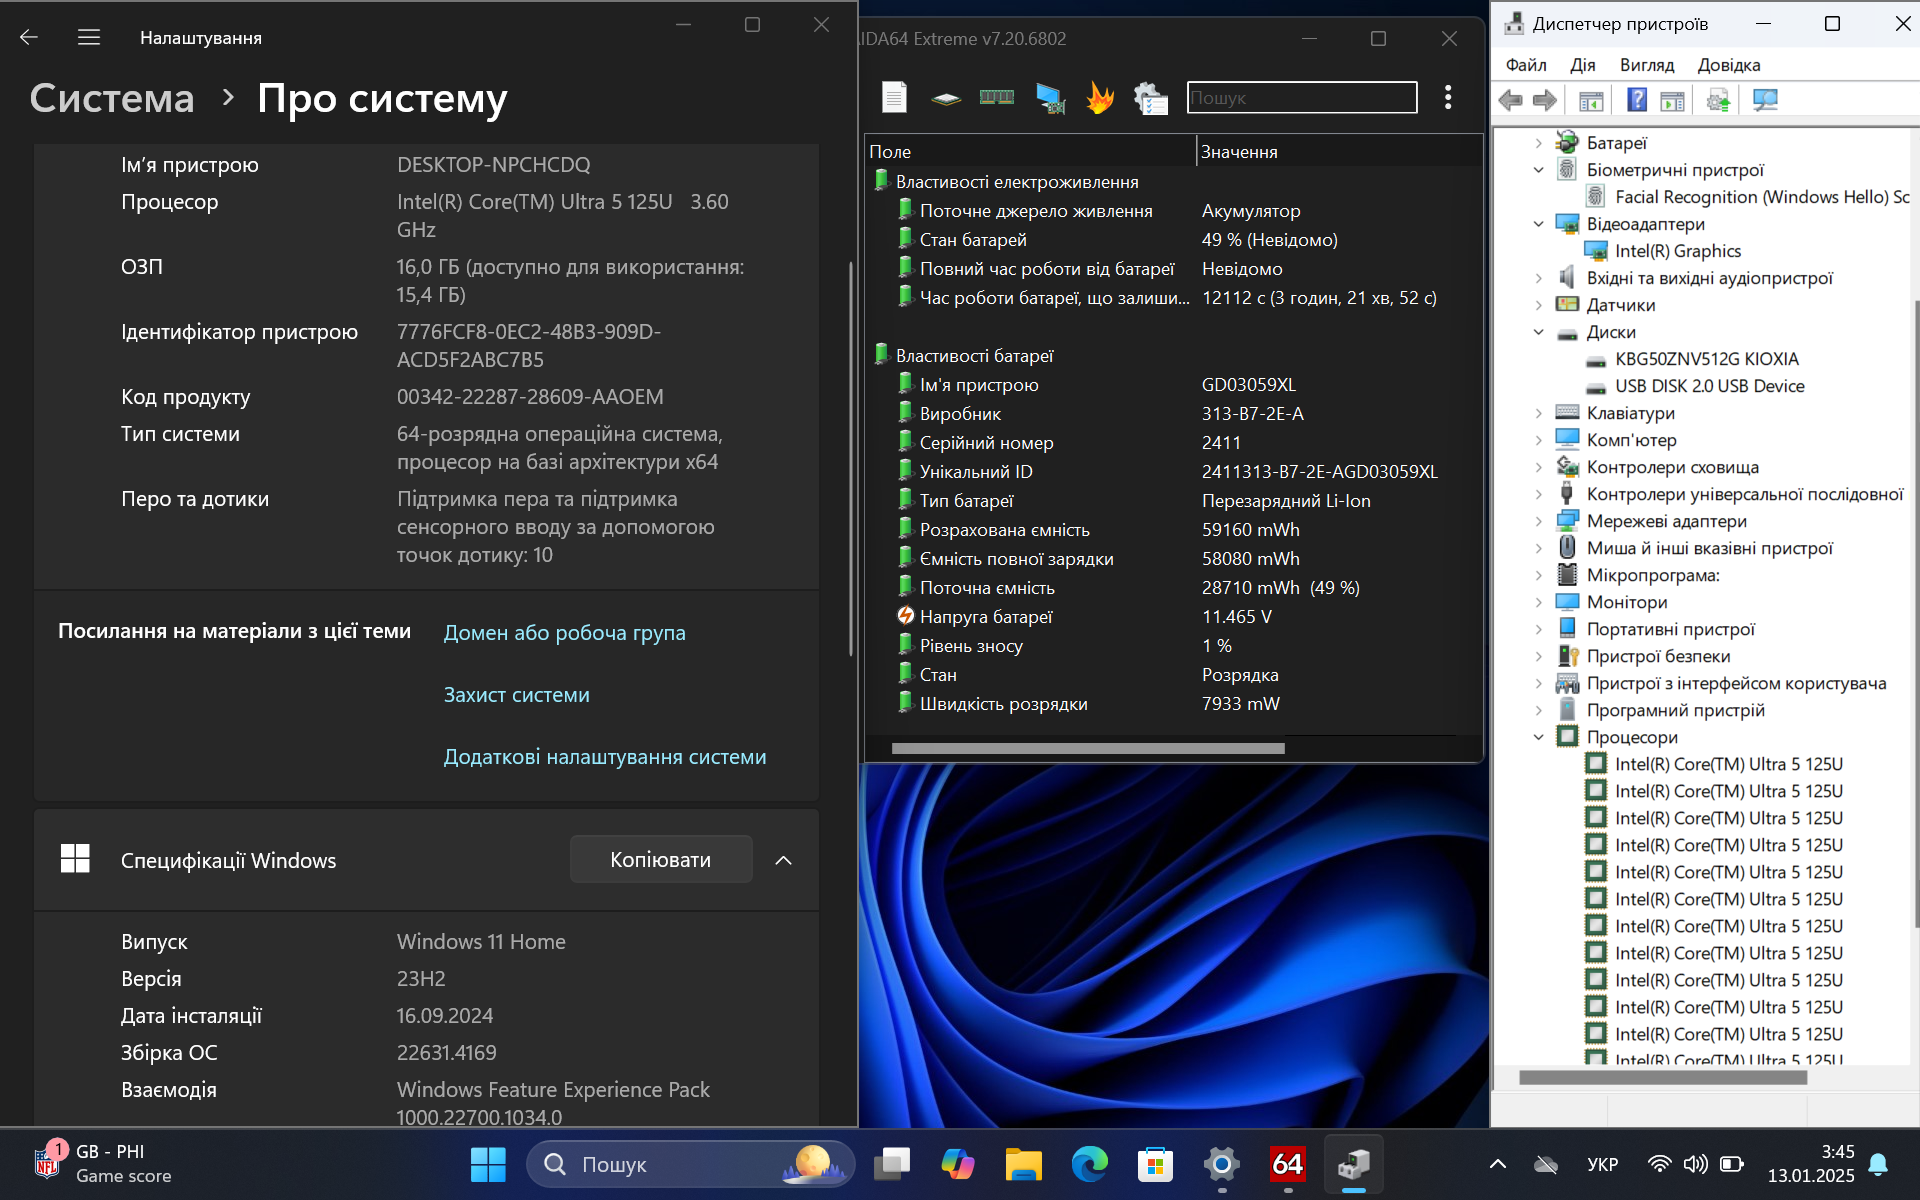This screenshot has height=1200, width=1920.
Task: Open File Explorer from the taskbar
Action: [x=1023, y=1164]
